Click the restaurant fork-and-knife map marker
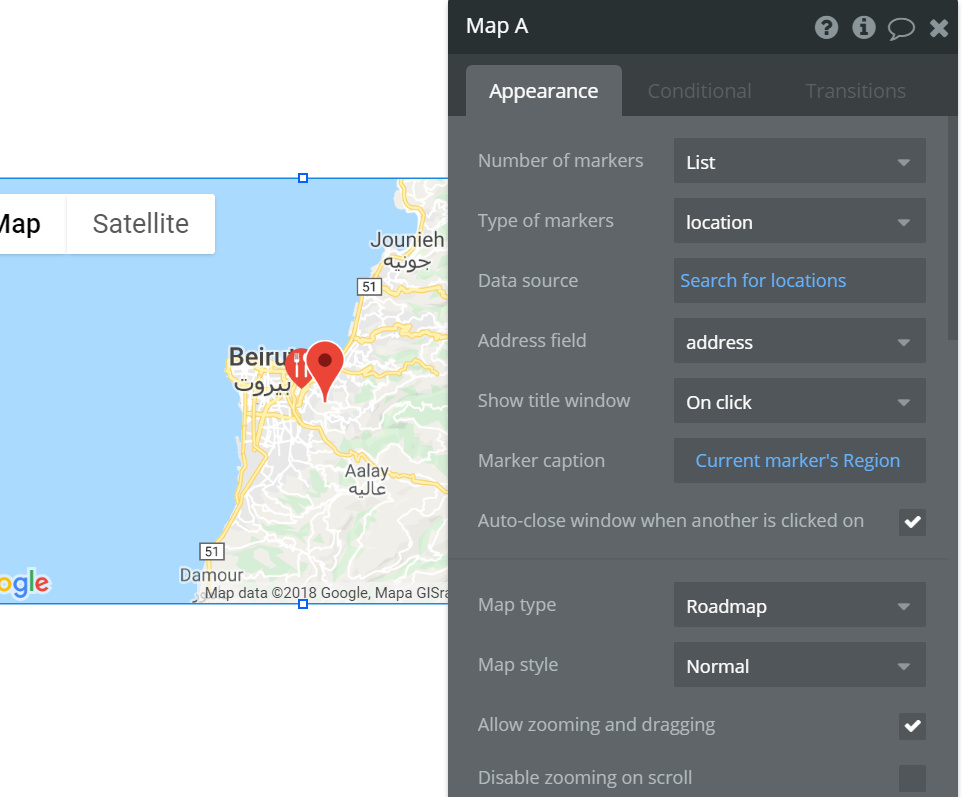 (298, 367)
